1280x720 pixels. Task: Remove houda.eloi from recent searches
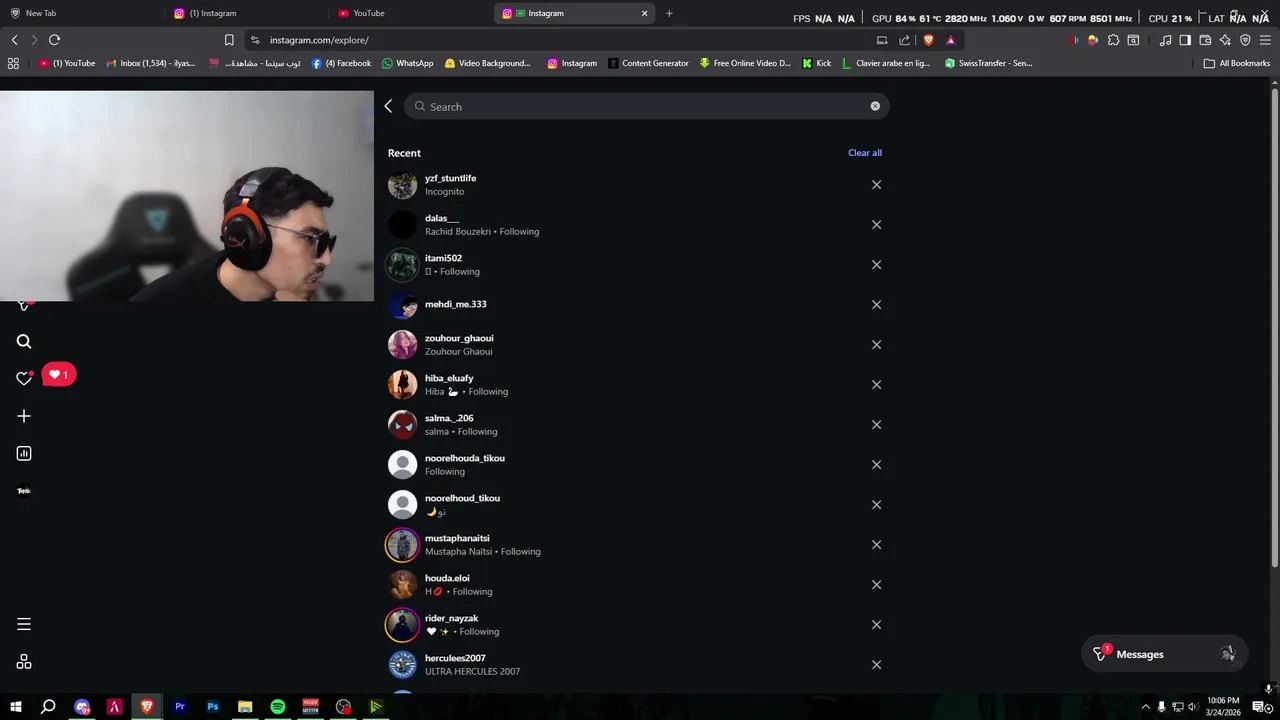click(876, 585)
